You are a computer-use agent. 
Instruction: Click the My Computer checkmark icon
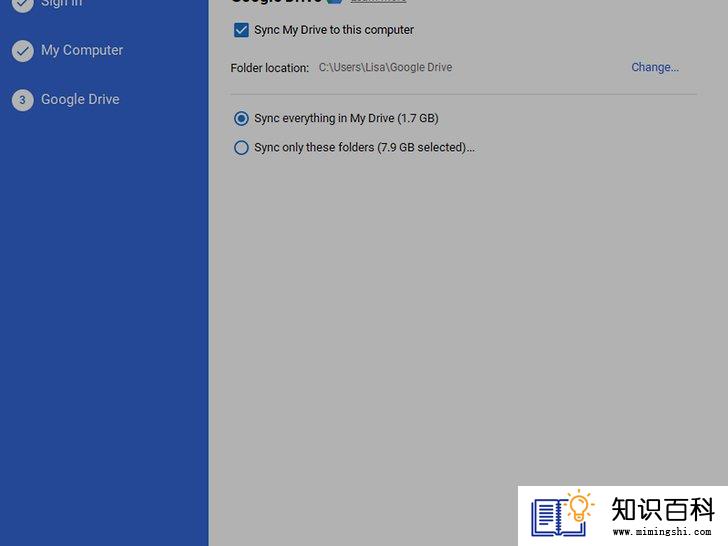(23, 51)
